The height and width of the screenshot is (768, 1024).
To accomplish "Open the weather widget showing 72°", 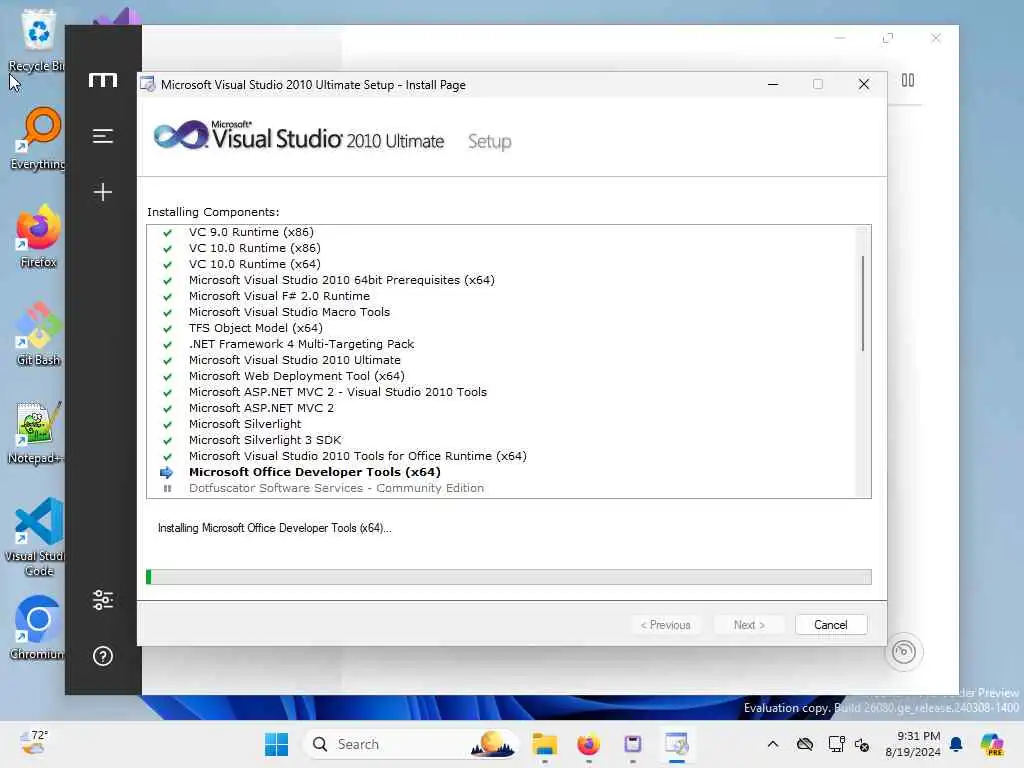I will (34, 743).
